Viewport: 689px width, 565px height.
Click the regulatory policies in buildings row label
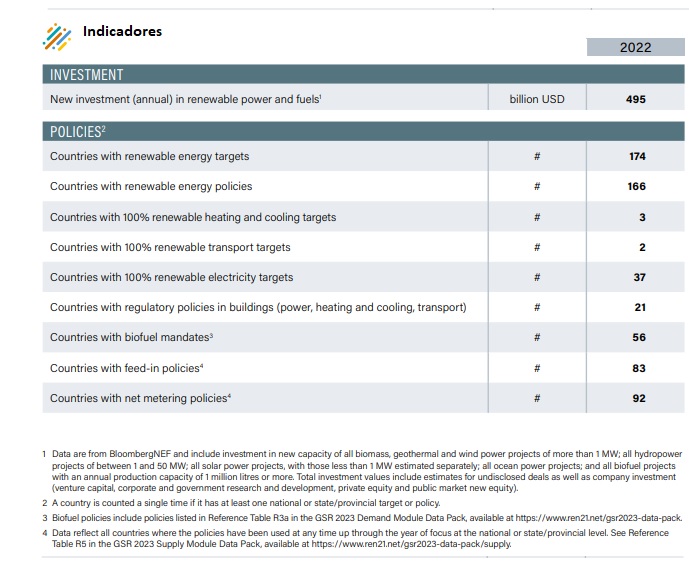[x=258, y=307]
